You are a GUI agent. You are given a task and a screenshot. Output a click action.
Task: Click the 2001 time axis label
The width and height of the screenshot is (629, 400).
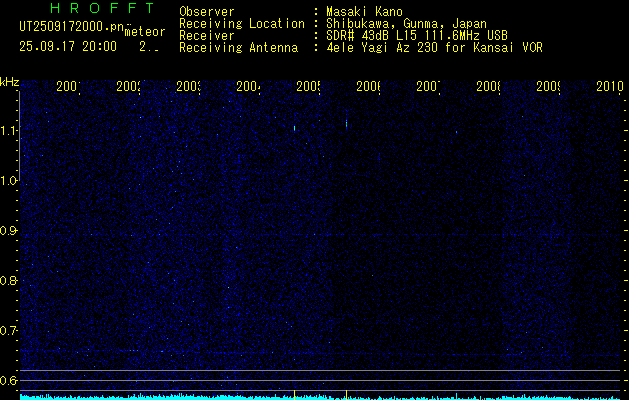pos(68,87)
